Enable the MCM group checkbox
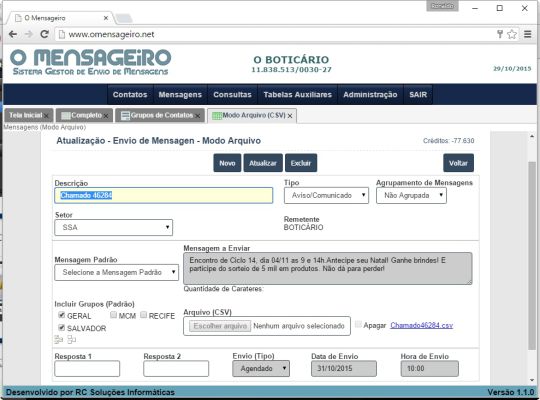 [x=114, y=315]
